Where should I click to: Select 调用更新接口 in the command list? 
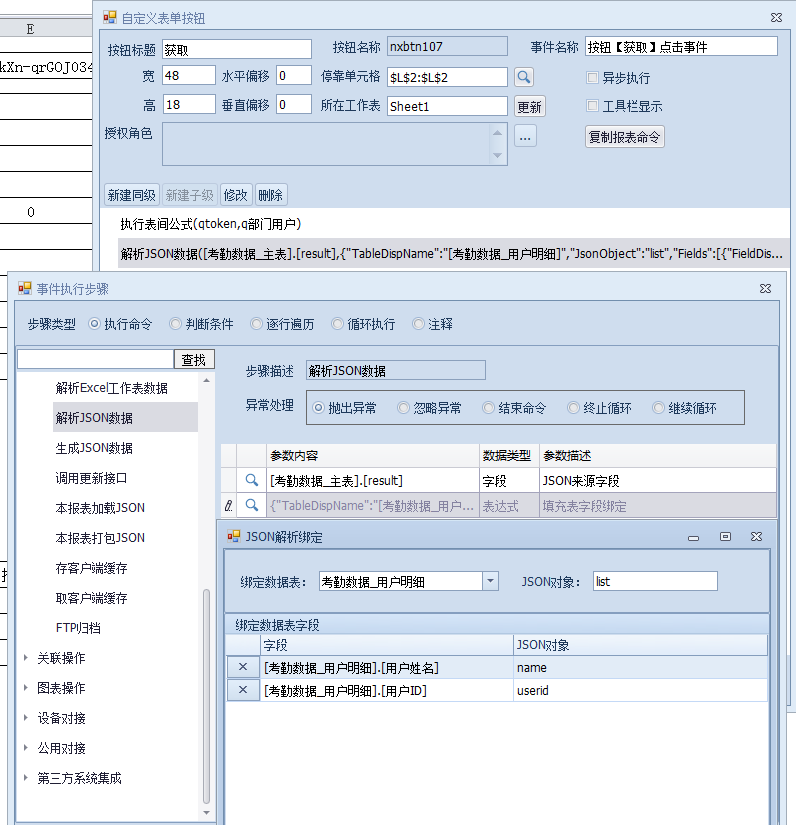coord(91,478)
